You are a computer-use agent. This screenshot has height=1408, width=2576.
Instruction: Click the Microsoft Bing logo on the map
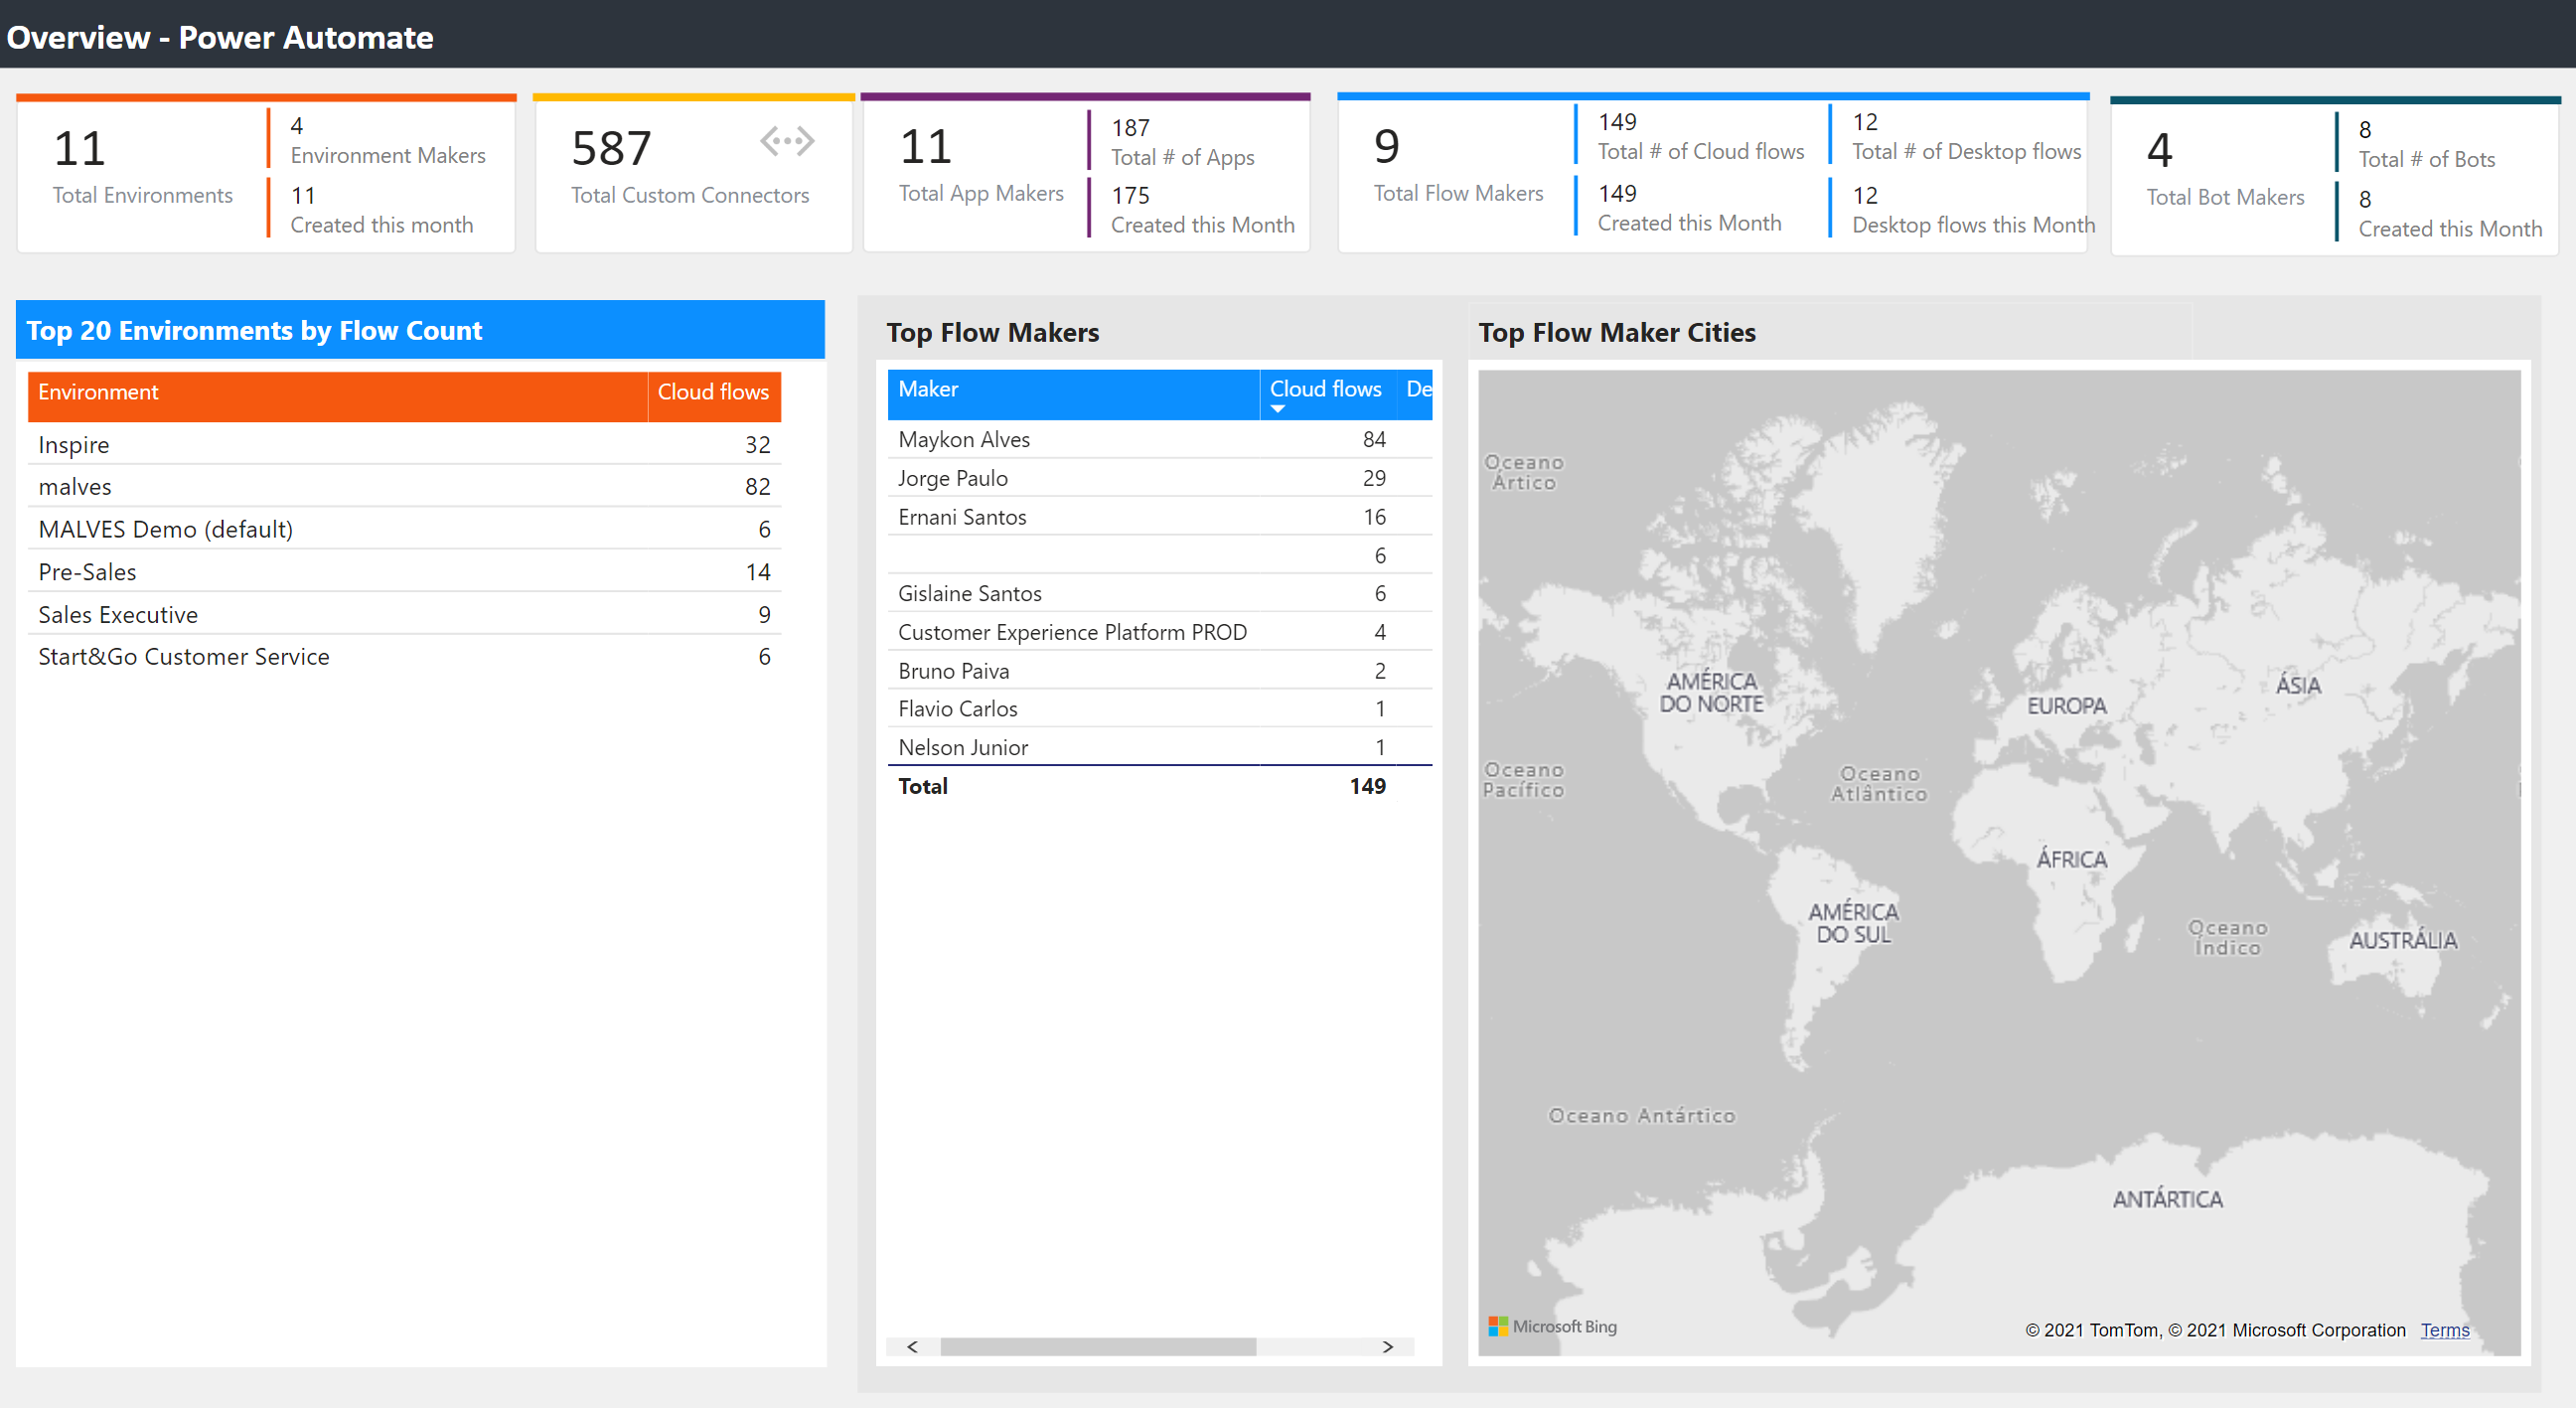[x=1553, y=1327]
